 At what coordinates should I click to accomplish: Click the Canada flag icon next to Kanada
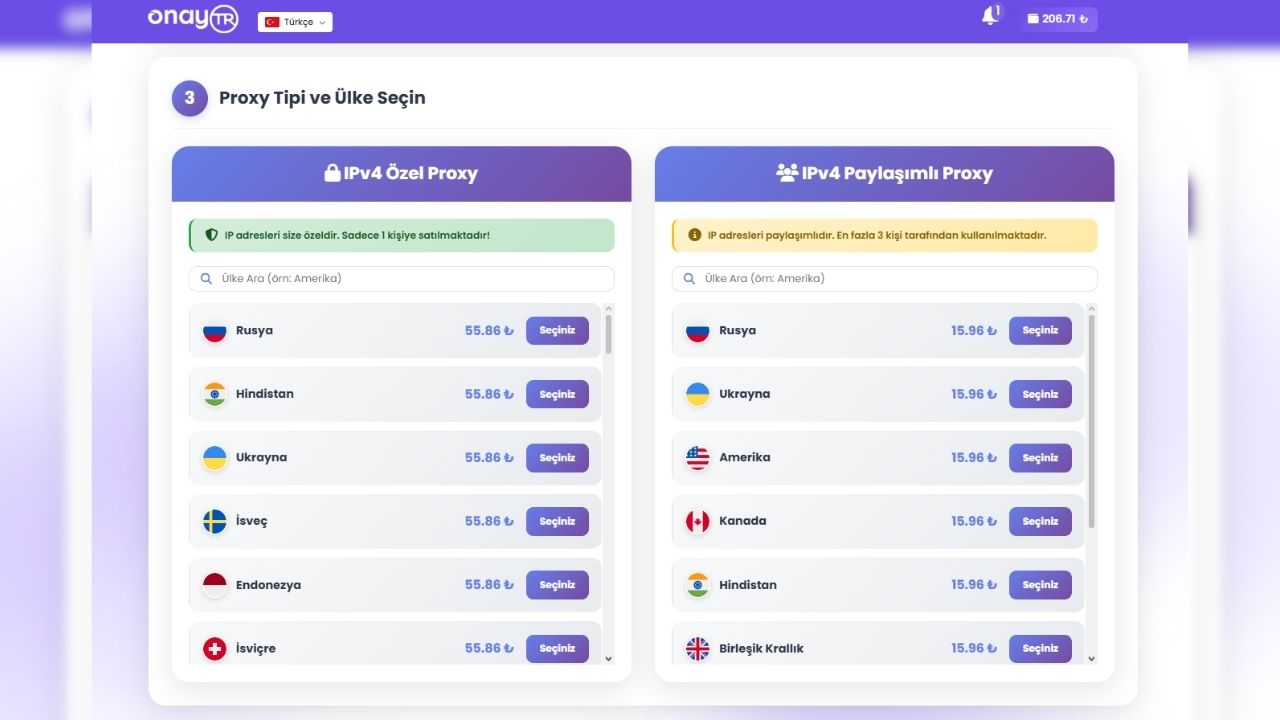point(698,521)
